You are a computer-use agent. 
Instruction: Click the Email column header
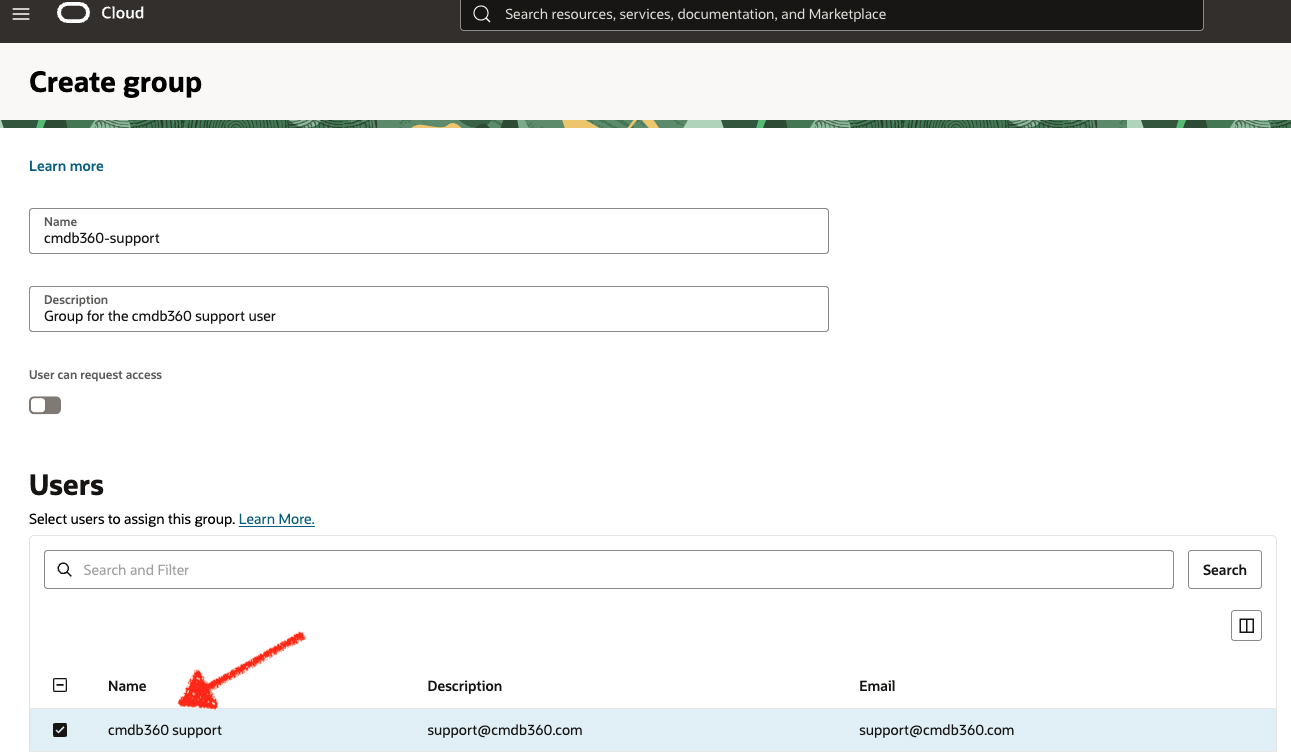pyautogui.click(x=877, y=686)
